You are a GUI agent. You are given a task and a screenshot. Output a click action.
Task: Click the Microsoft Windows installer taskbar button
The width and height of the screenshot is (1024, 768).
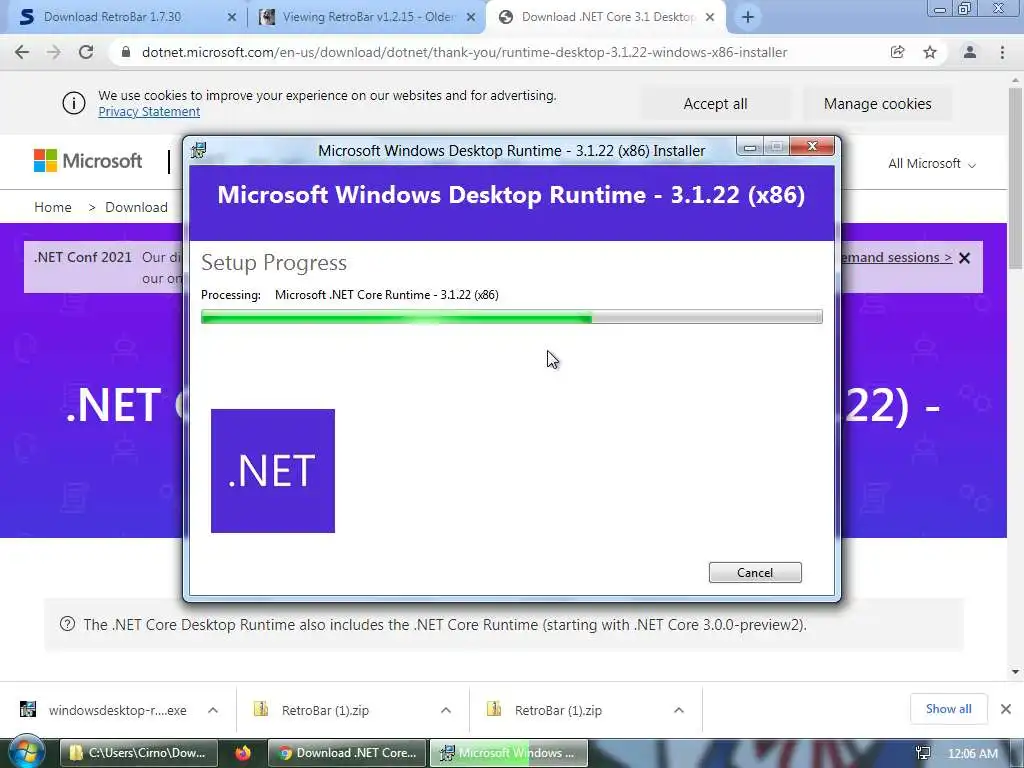click(508, 753)
